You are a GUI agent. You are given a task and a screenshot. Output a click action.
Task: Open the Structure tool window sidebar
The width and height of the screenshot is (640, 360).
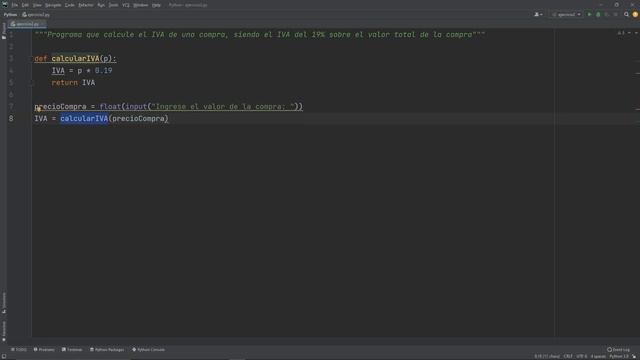click(x=4, y=303)
